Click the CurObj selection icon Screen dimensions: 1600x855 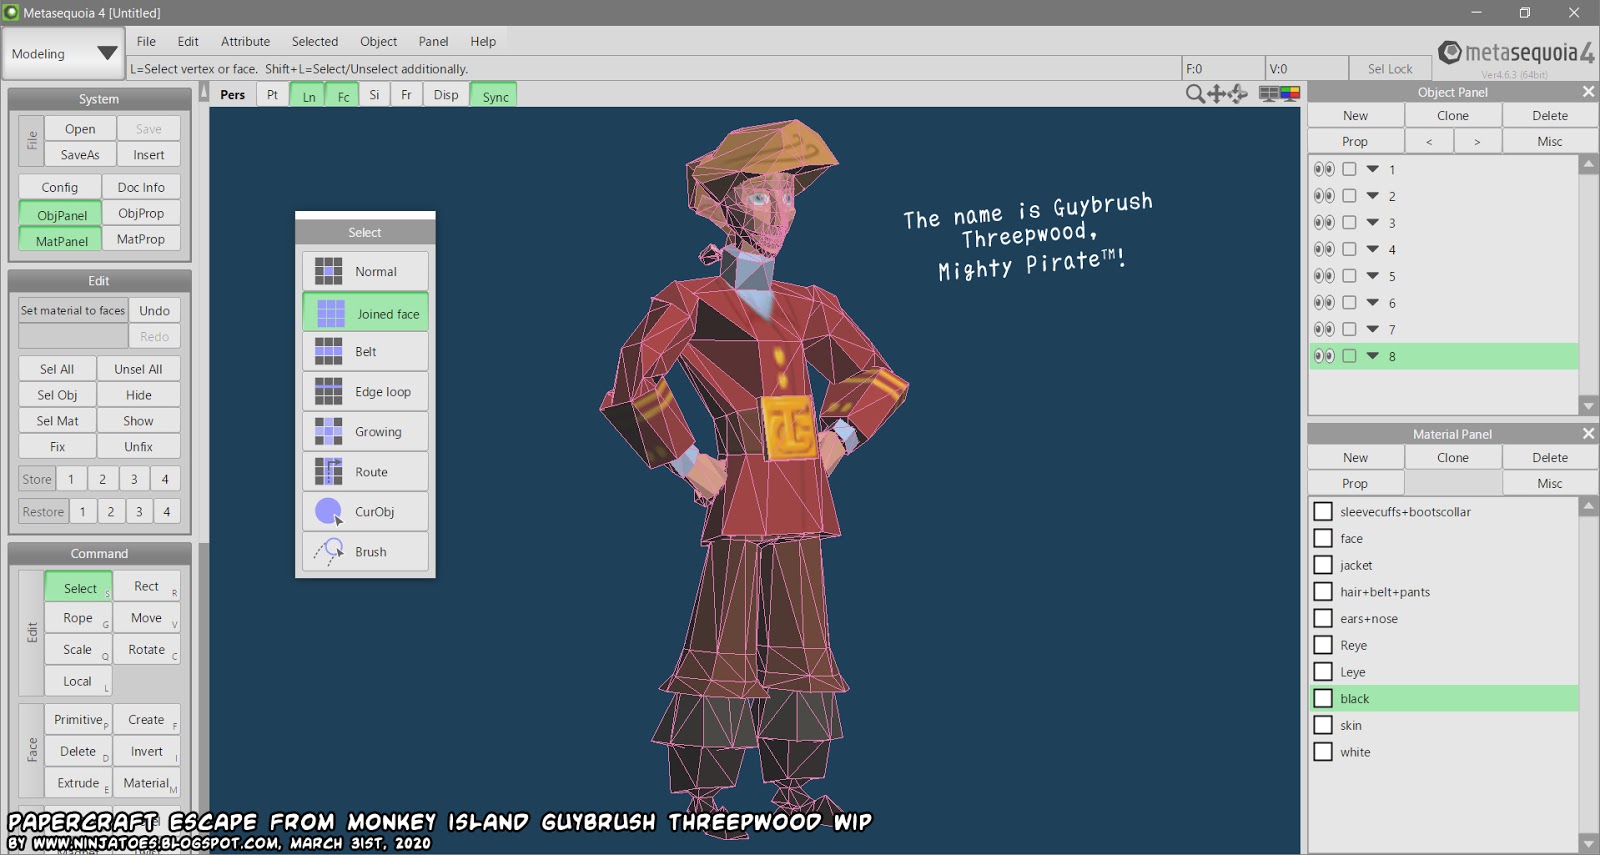click(328, 511)
